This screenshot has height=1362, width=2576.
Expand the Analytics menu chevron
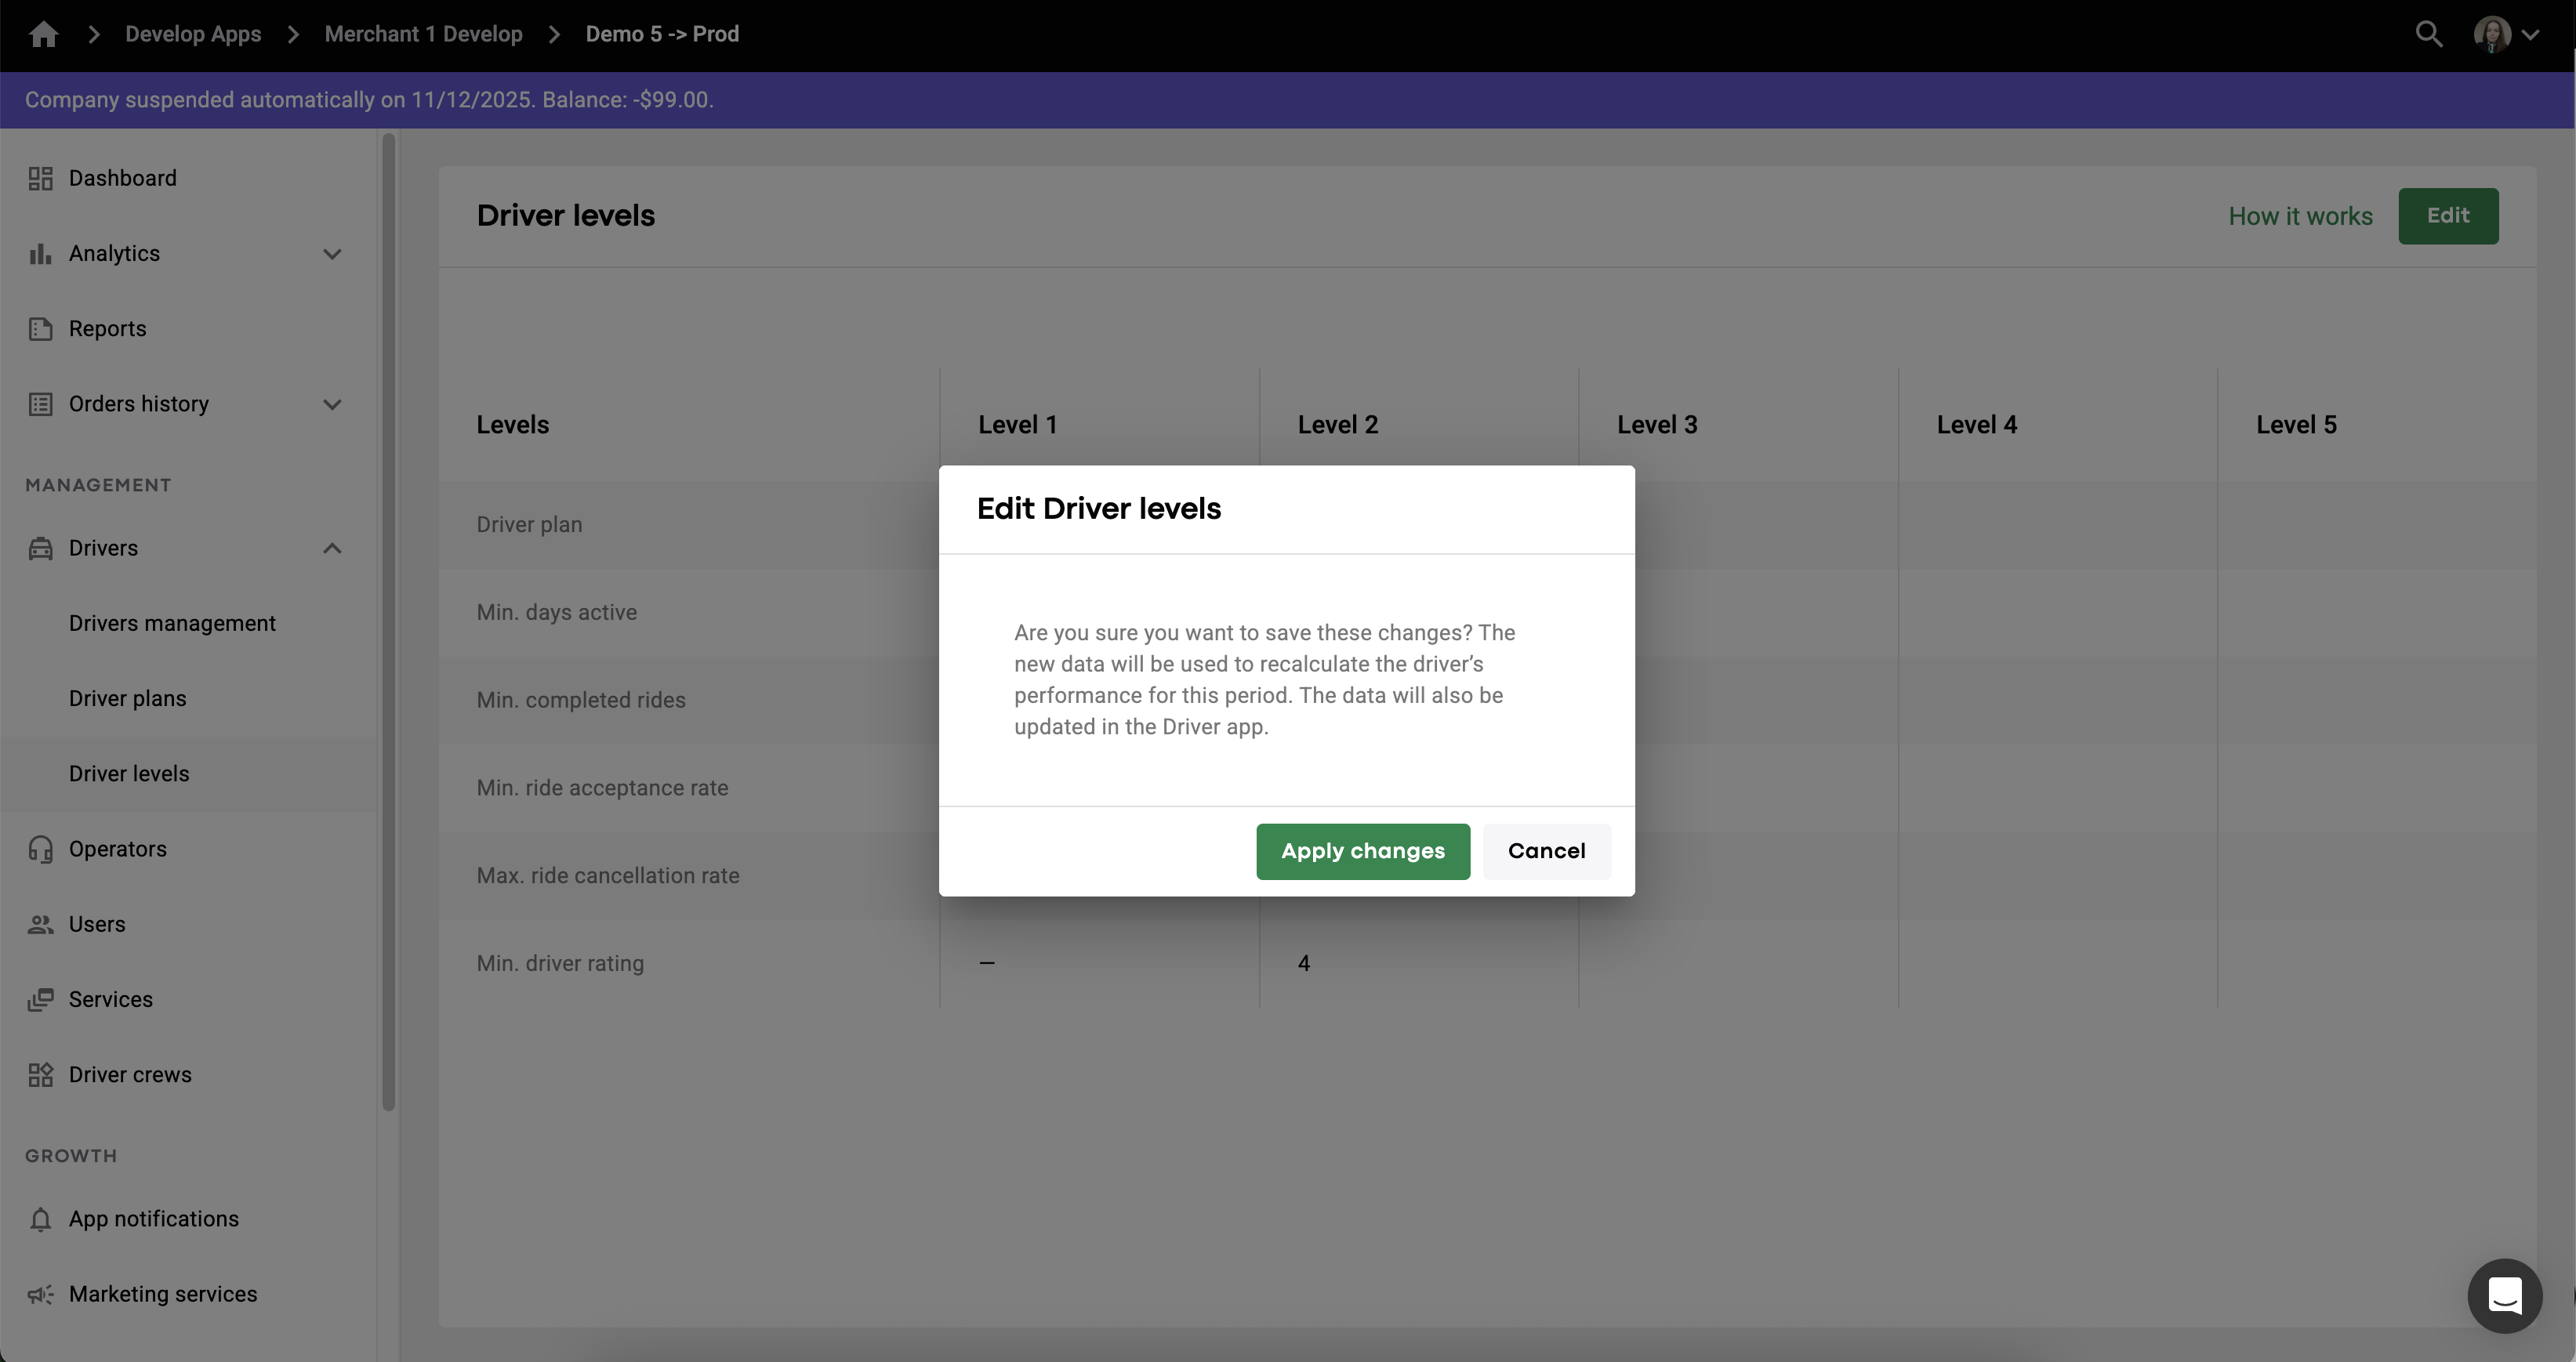(x=332, y=254)
